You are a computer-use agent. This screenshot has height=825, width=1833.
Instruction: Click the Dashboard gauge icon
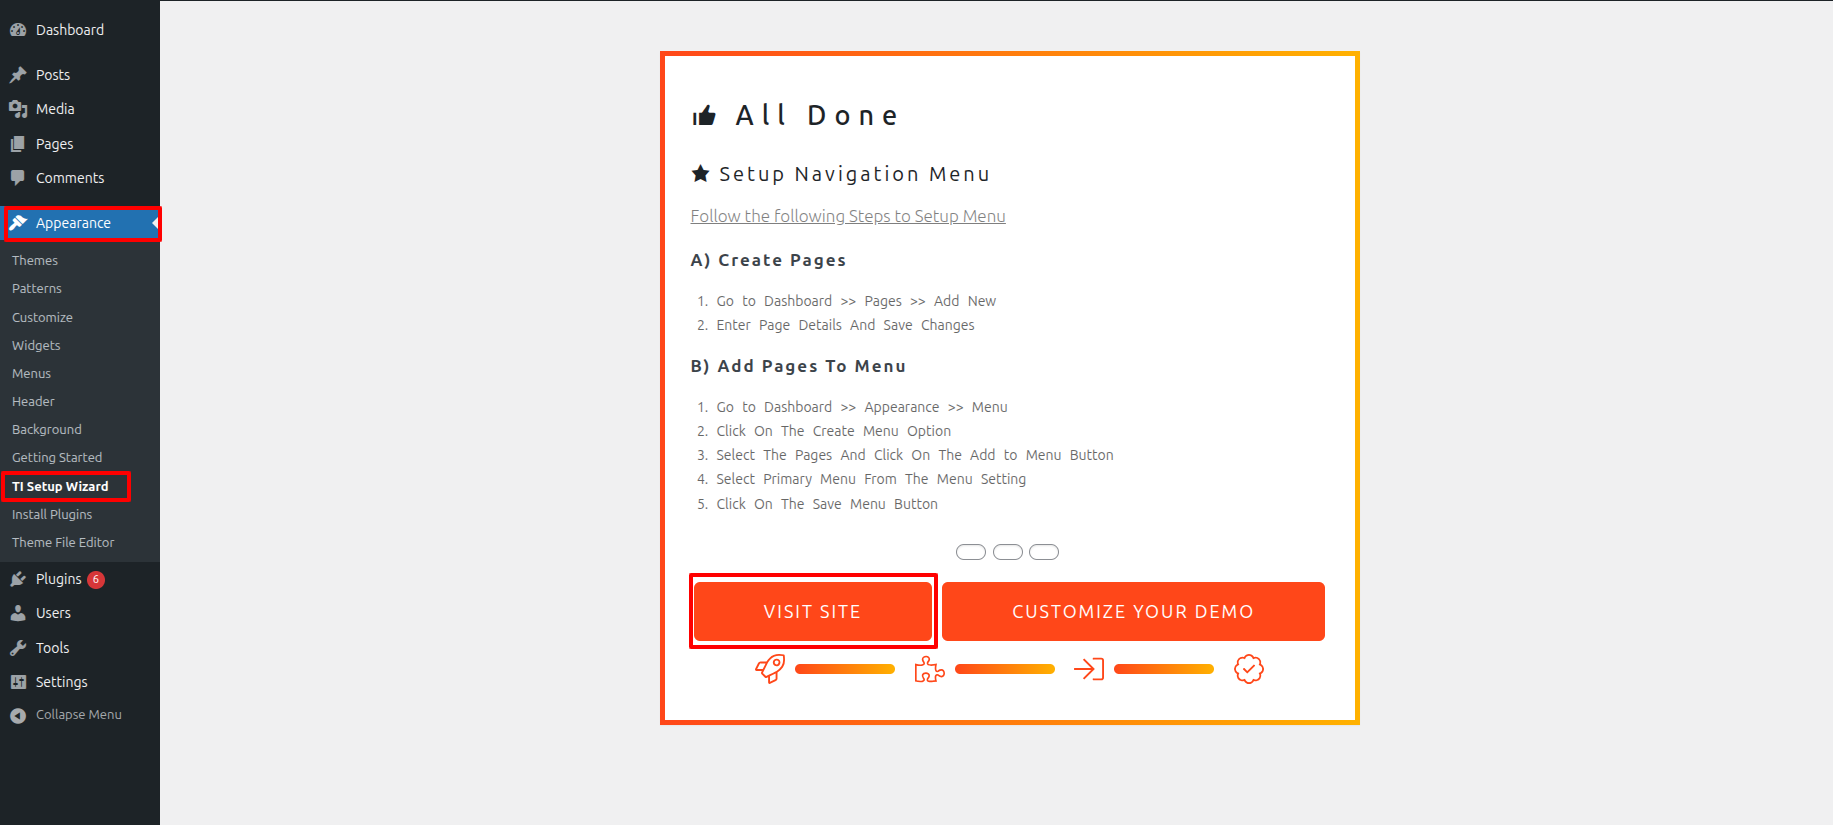point(18,30)
